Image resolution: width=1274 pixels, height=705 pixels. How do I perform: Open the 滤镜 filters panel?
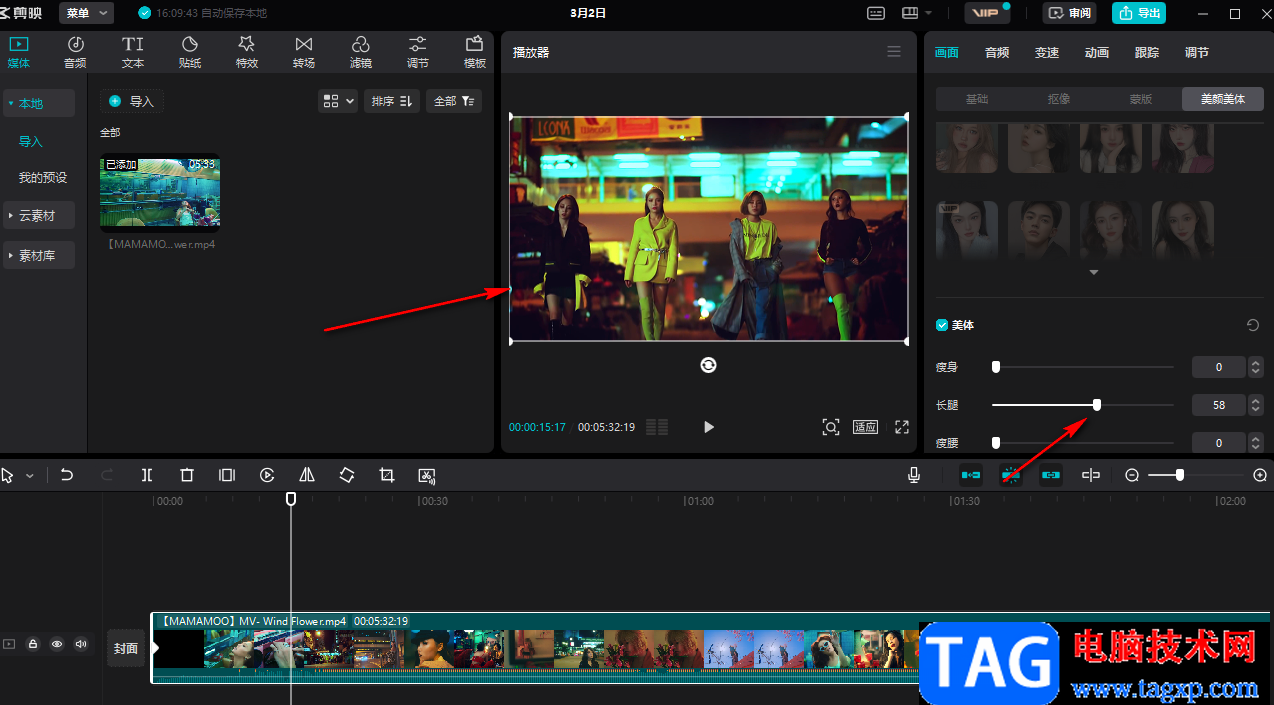click(x=361, y=52)
